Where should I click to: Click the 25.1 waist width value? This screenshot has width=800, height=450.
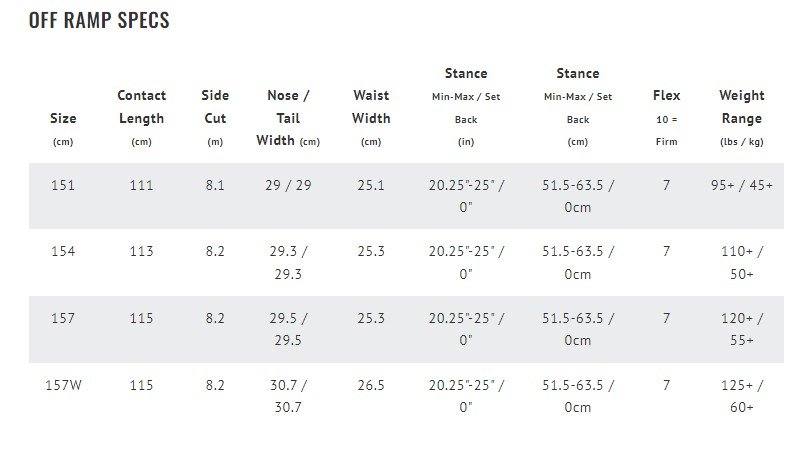371,185
